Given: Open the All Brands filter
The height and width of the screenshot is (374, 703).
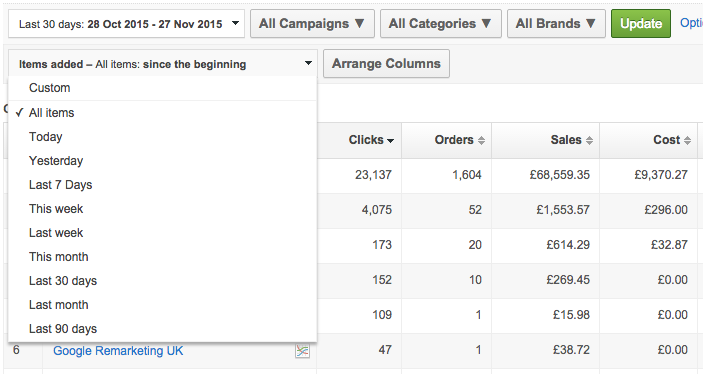Looking at the screenshot, I should click(556, 24).
